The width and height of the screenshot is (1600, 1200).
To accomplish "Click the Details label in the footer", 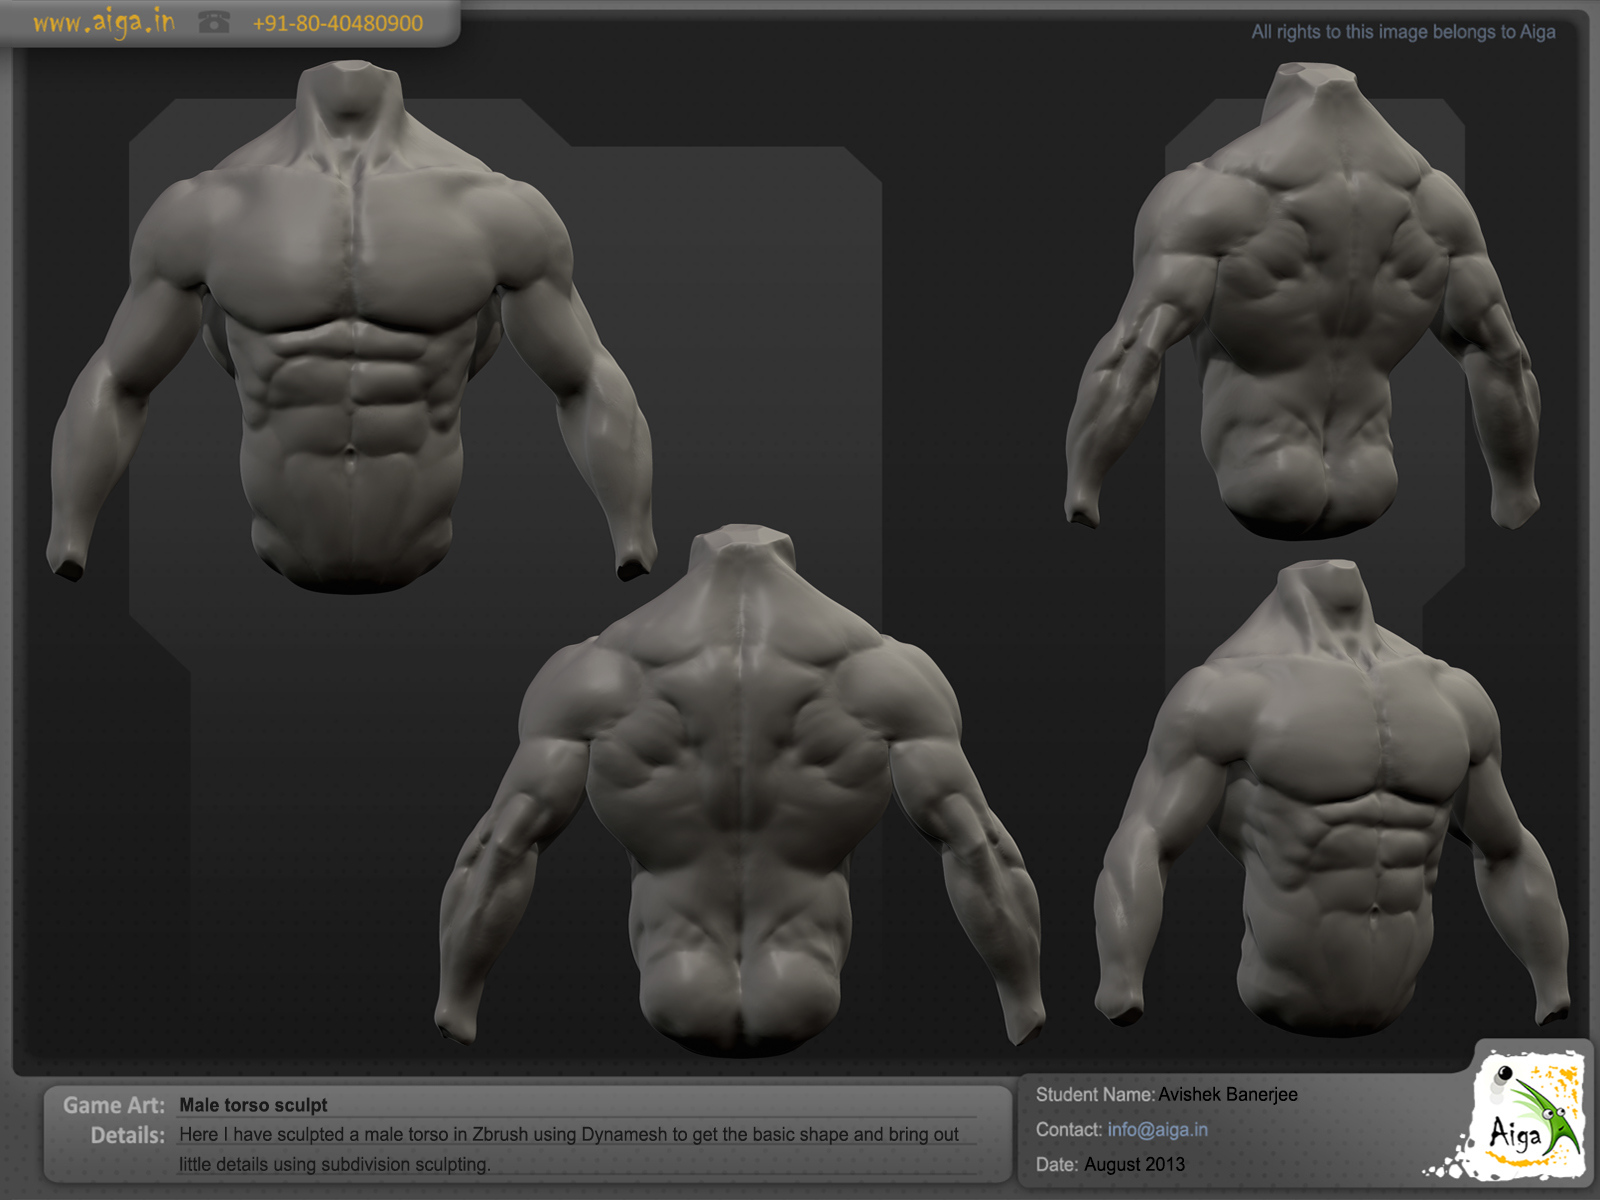I will (x=129, y=1135).
